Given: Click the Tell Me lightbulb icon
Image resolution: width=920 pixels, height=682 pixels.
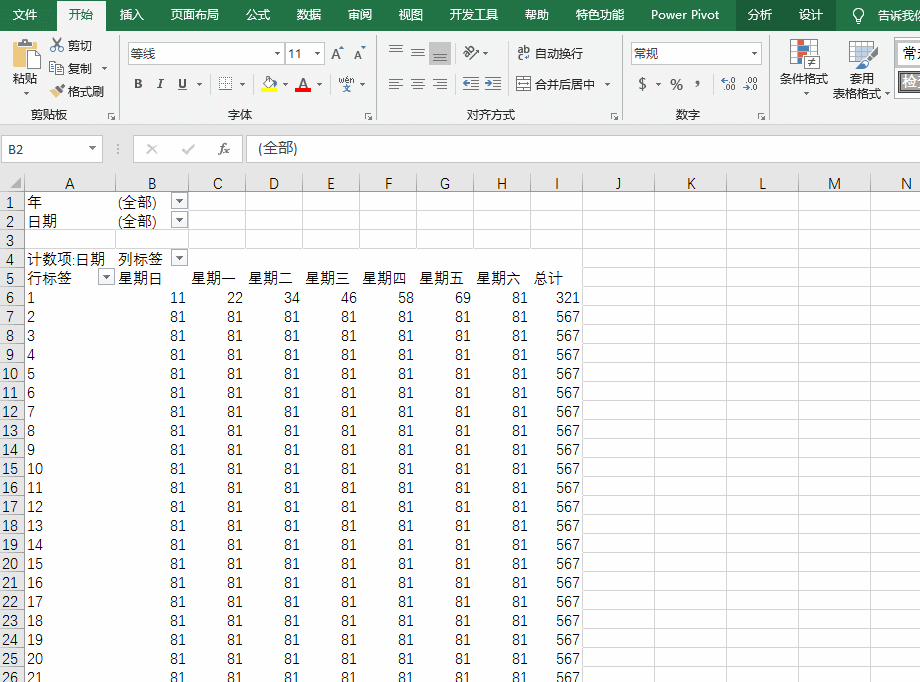Looking at the screenshot, I should pyautogui.click(x=858, y=15).
